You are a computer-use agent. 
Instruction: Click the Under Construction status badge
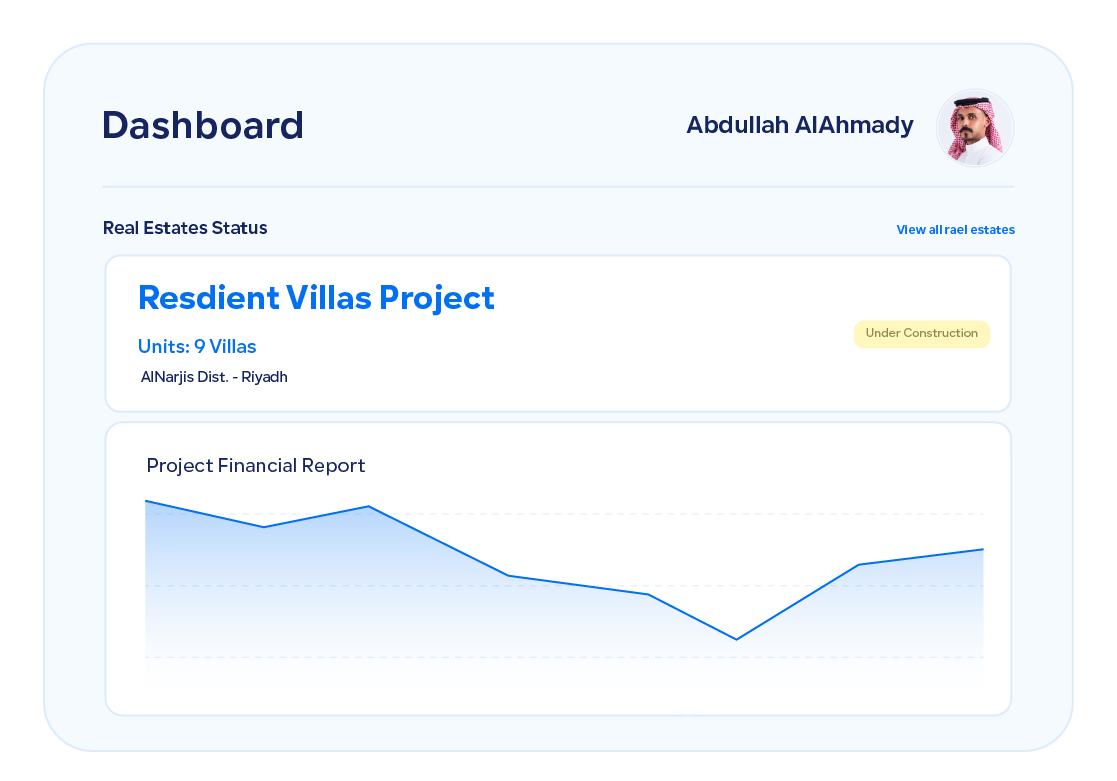pos(921,334)
